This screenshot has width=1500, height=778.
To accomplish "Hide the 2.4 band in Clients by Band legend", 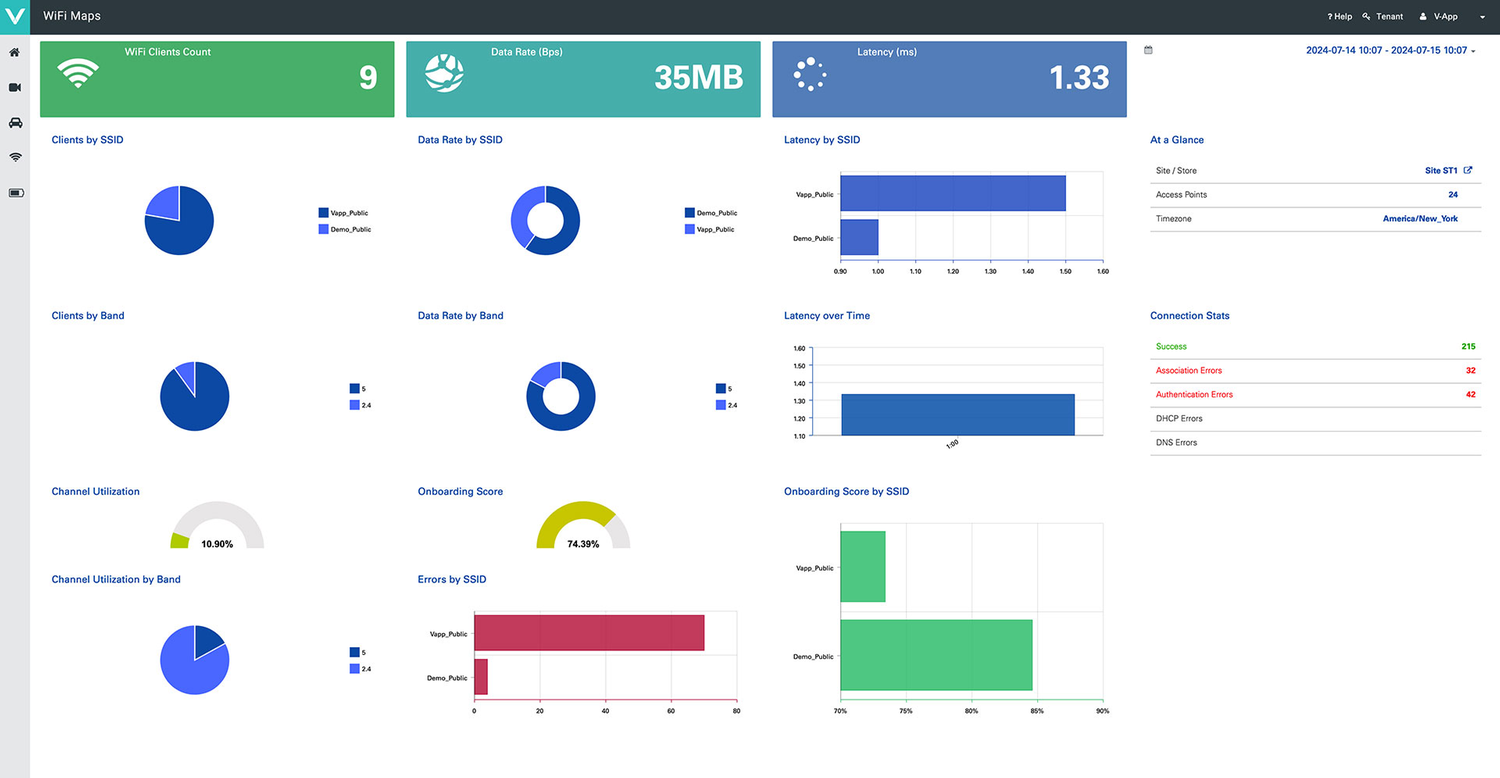I will pos(360,405).
